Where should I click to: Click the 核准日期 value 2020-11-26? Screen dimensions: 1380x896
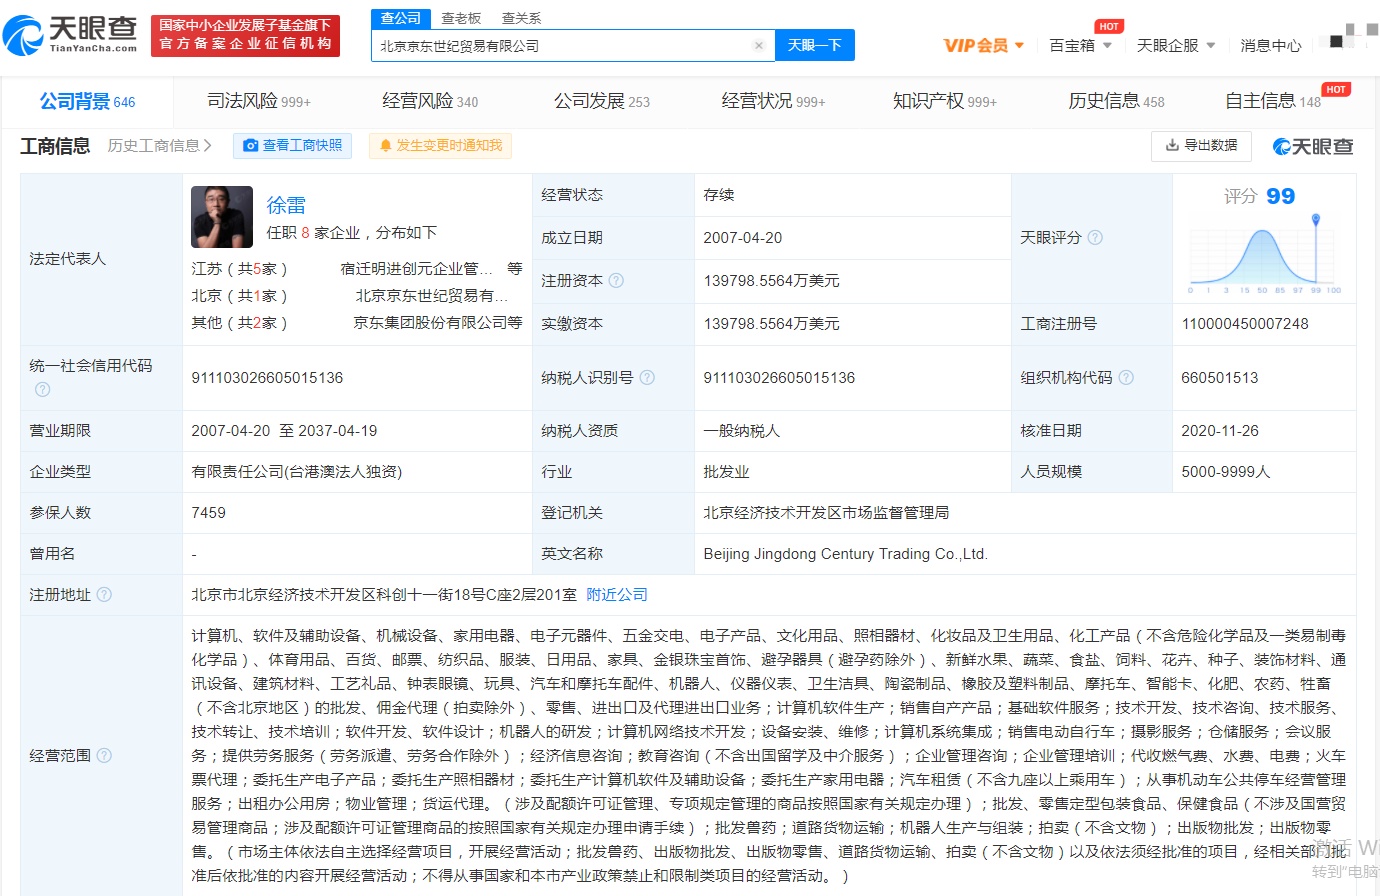point(1220,431)
